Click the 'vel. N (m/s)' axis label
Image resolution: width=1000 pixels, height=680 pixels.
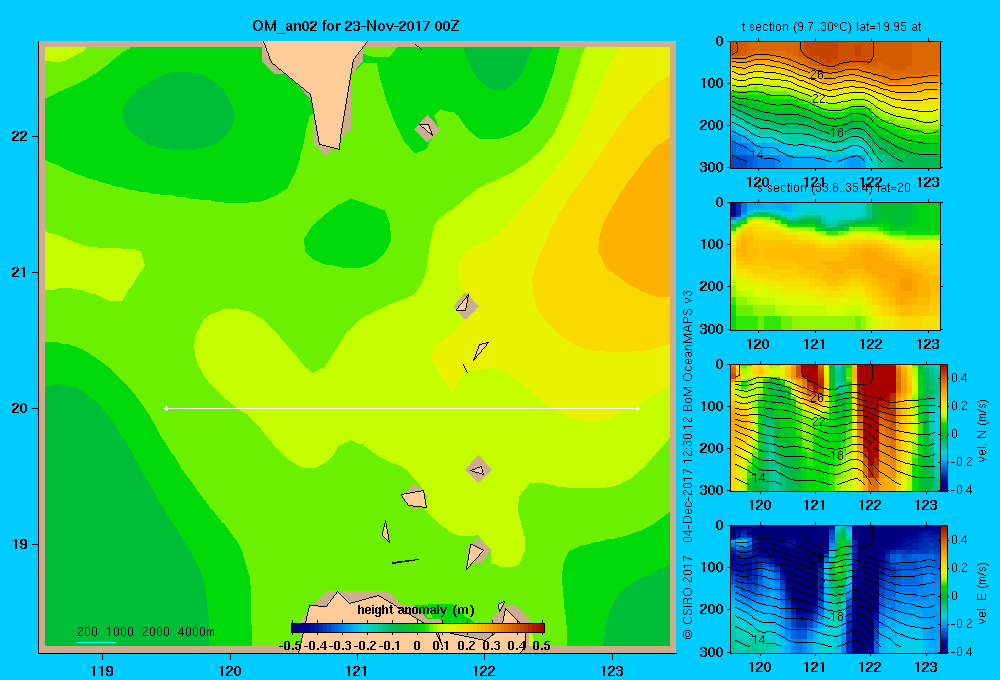pos(982,431)
